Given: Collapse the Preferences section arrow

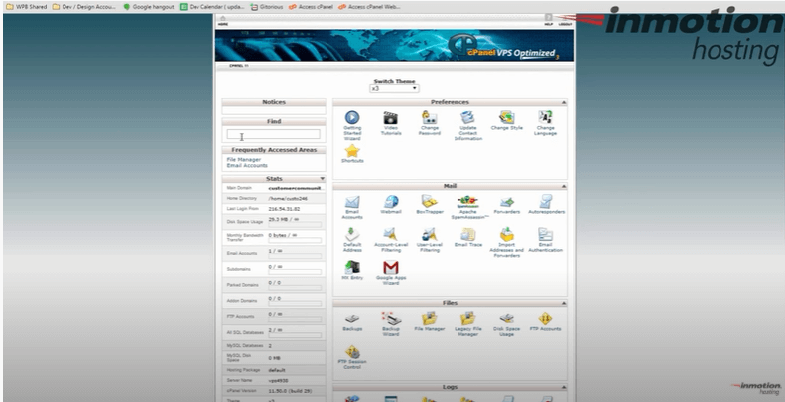Looking at the screenshot, I should (564, 102).
